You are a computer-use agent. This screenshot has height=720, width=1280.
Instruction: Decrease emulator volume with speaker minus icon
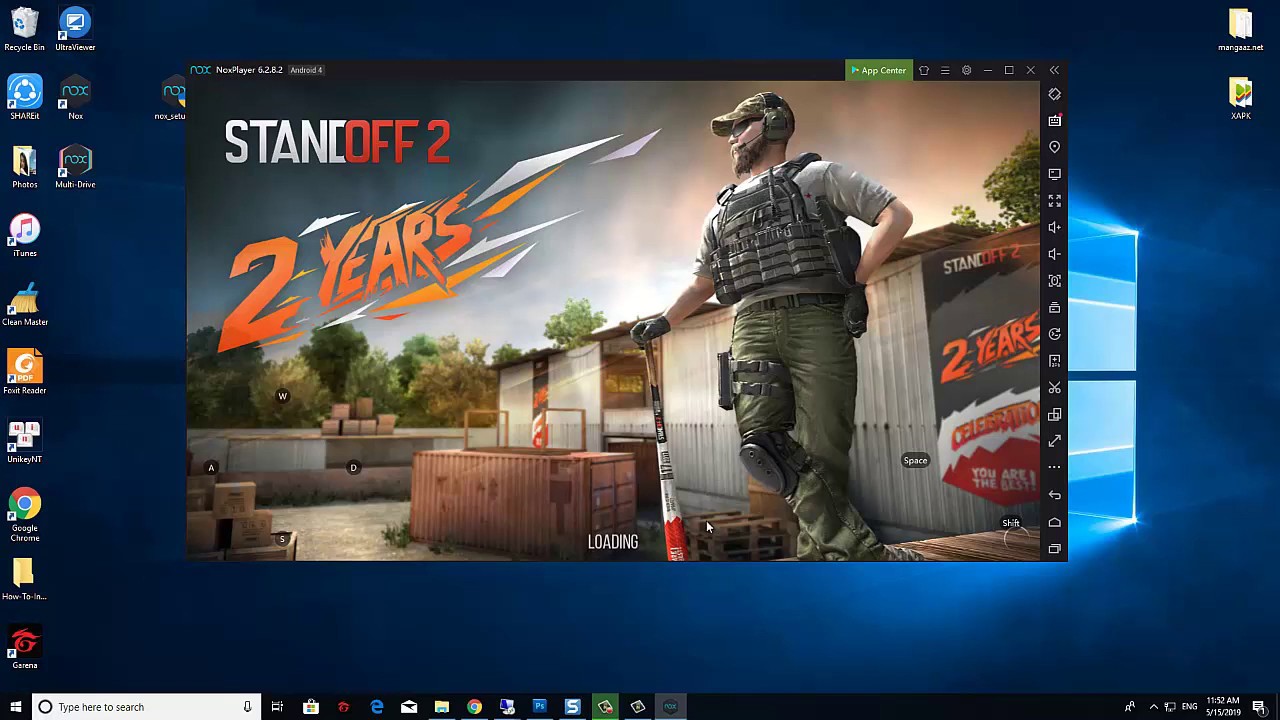pyautogui.click(x=1054, y=254)
